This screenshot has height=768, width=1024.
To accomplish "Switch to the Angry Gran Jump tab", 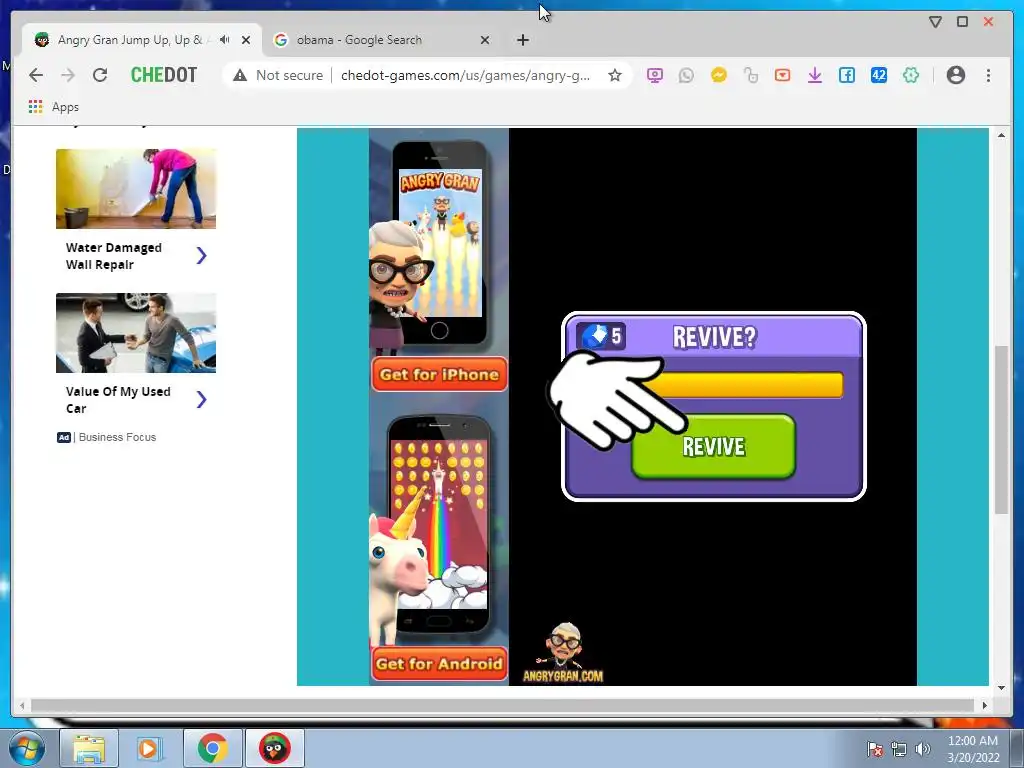I will (x=131, y=40).
